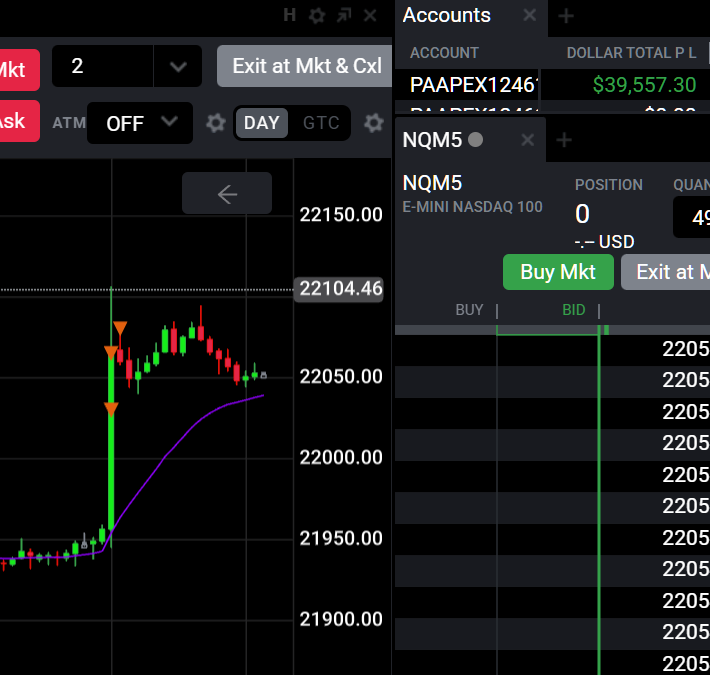Close the Accounts tab
Screen dimensions: 710x675
529,15
